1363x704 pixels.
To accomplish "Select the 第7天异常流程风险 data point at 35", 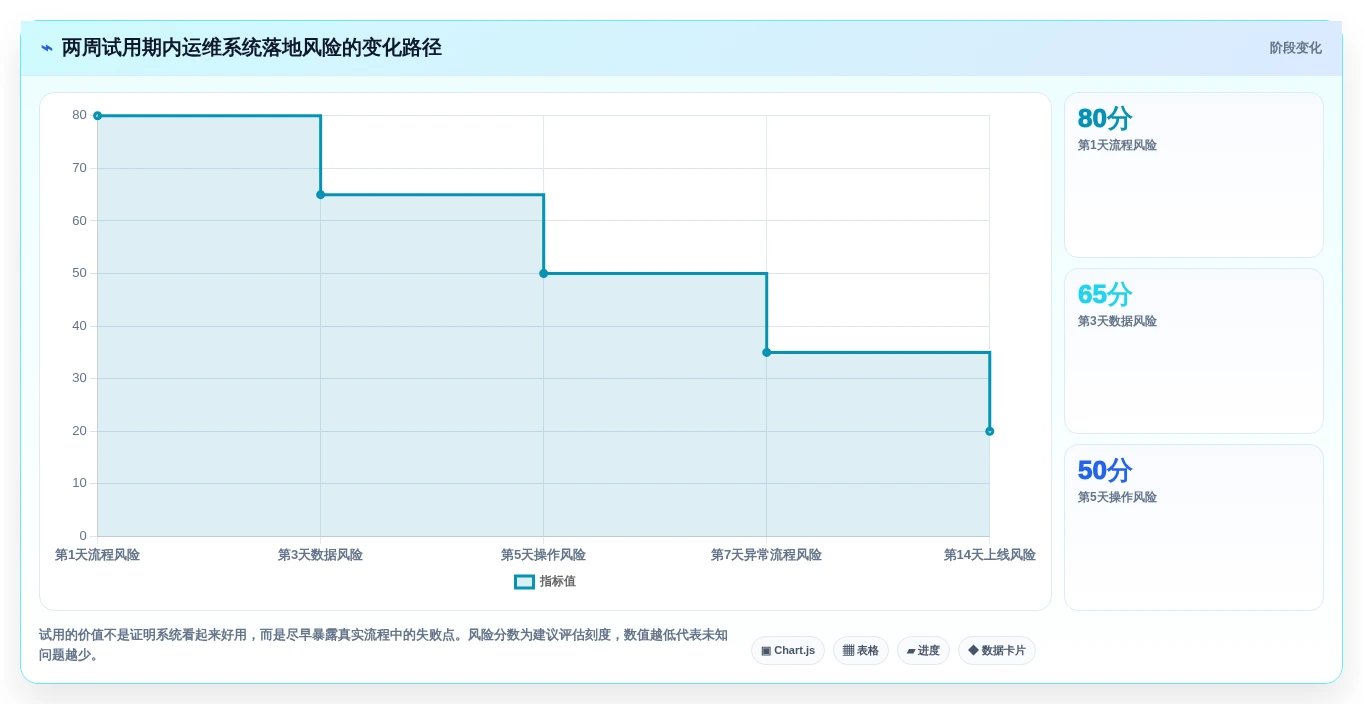I will click(x=767, y=352).
